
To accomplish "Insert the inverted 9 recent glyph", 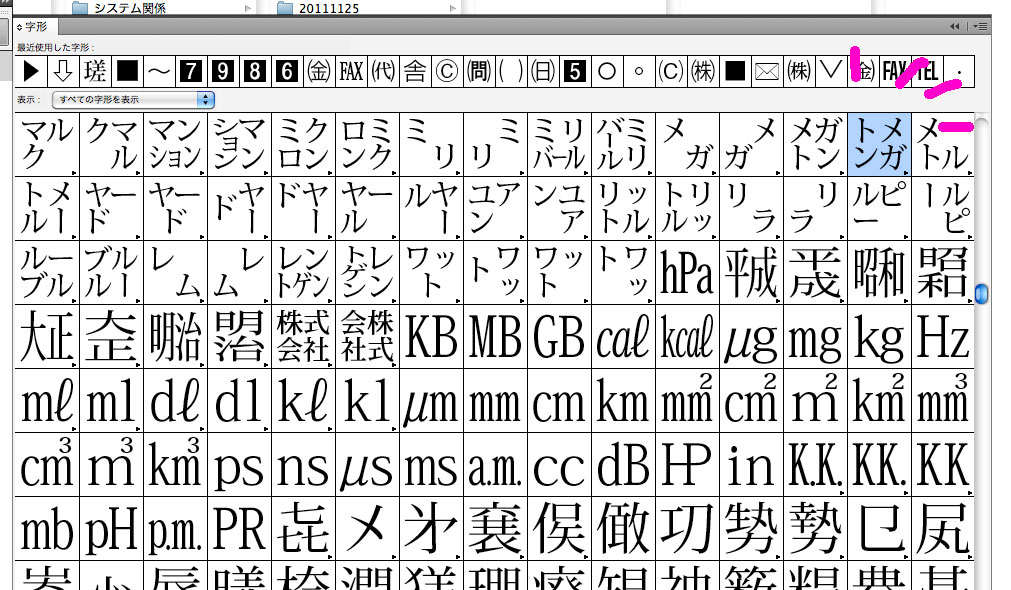I will 222,71.
